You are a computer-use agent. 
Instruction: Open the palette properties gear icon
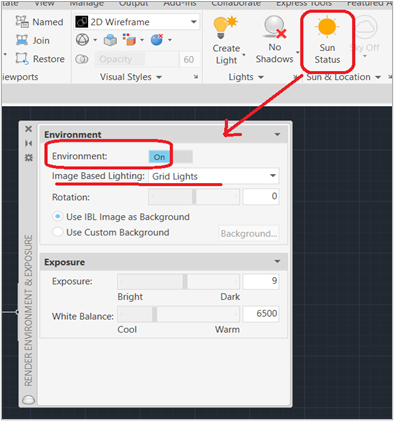[x=29, y=158]
